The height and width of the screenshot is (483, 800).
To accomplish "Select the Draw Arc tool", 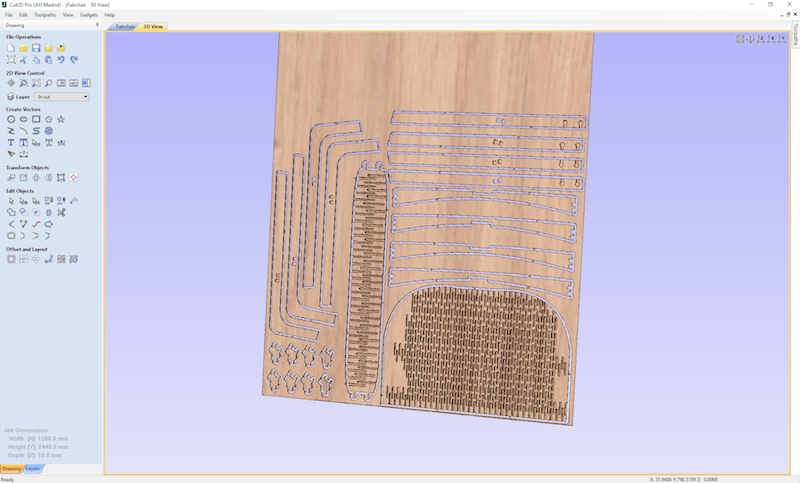I will pos(23,131).
